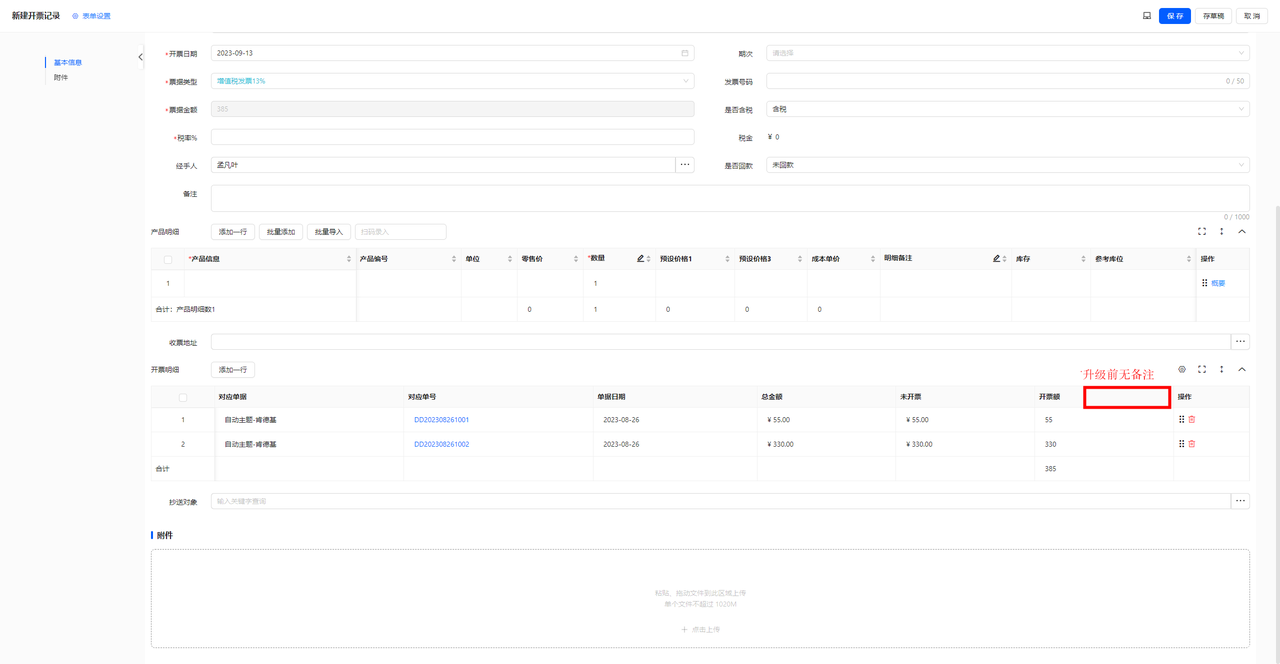Sort by 成本单价 column arrows
This screenshot has height=664, width=1280.
[873, 259]
